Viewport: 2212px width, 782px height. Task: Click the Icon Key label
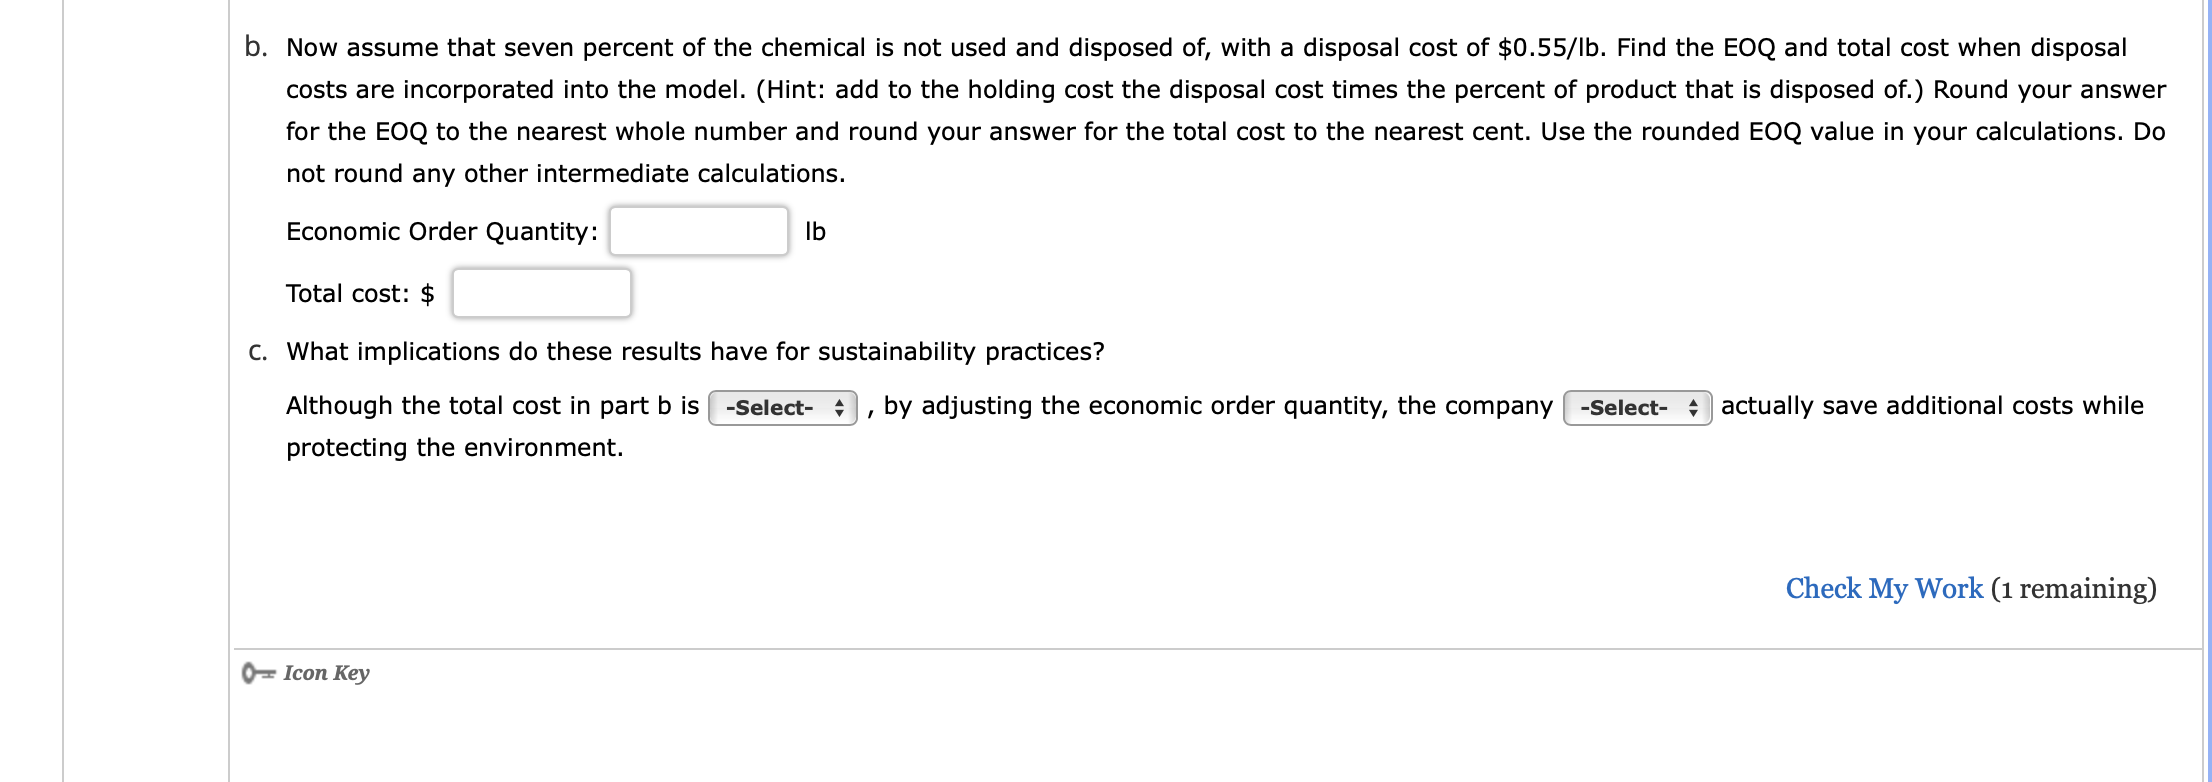pos(325,674)
